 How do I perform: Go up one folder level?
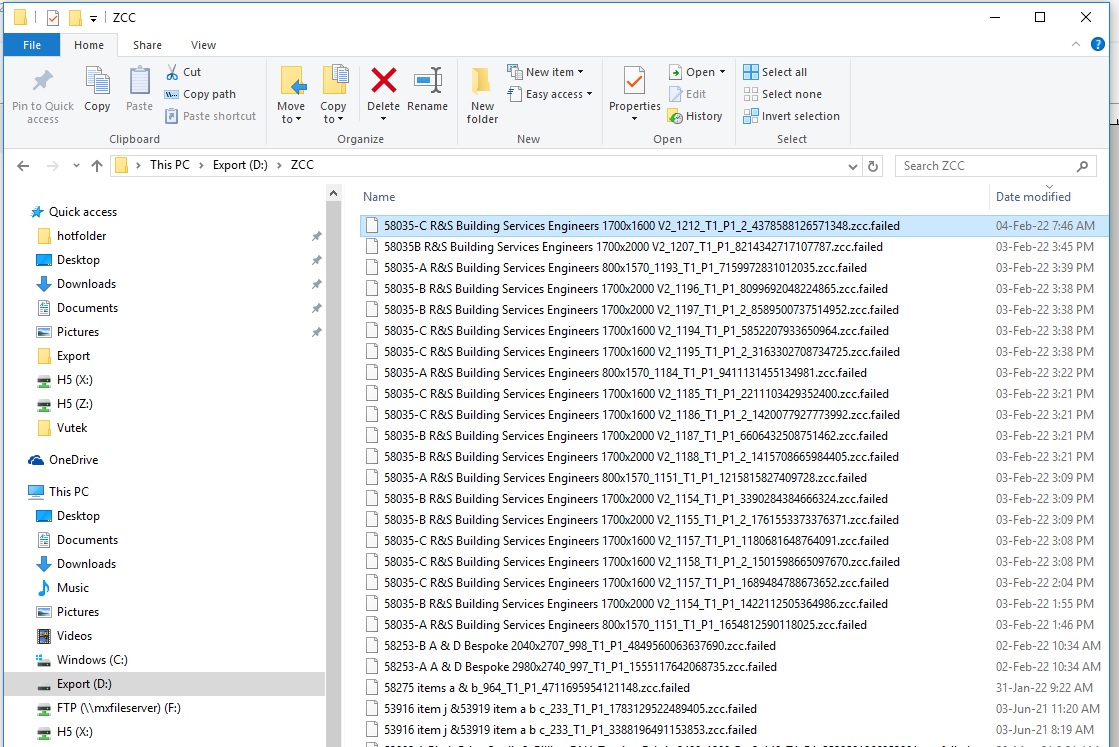[97, 166]
